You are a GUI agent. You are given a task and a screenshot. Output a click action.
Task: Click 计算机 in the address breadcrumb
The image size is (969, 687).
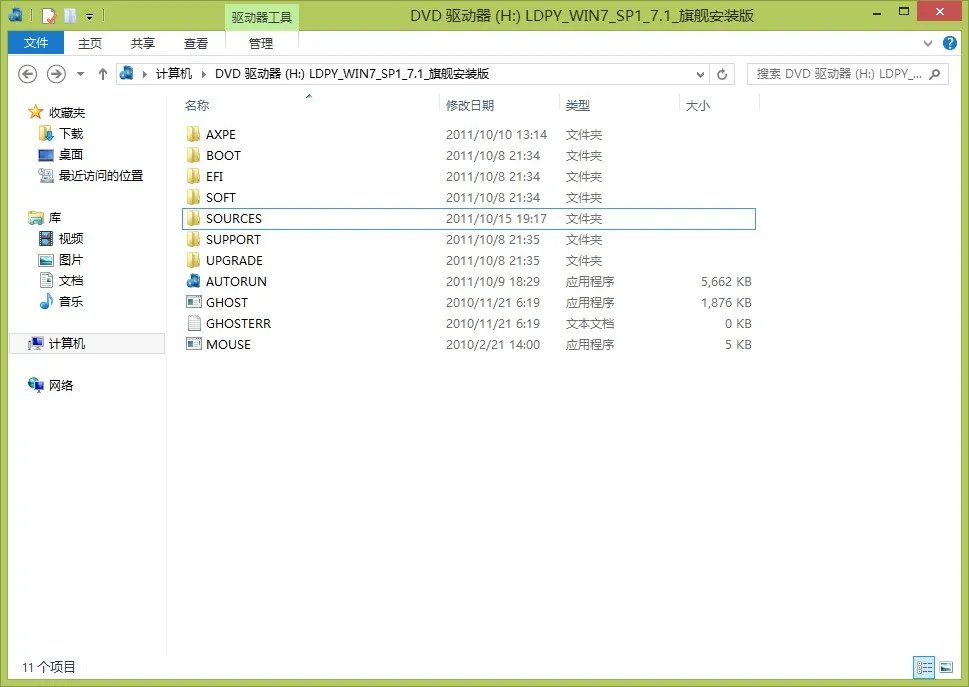click(x=173, y=74)
